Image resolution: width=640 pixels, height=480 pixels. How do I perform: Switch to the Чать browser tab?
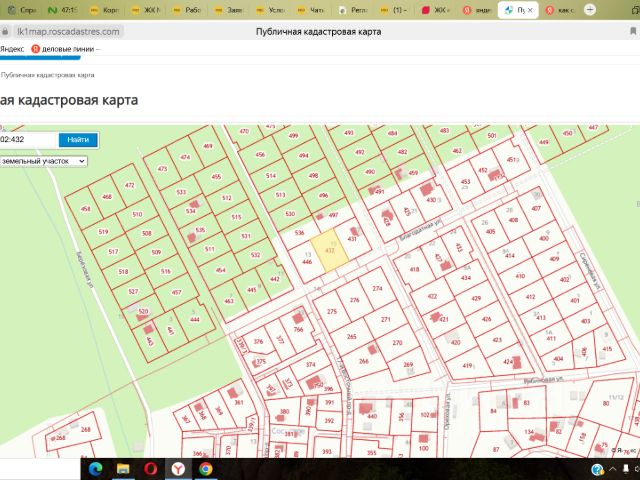[311, 10]
